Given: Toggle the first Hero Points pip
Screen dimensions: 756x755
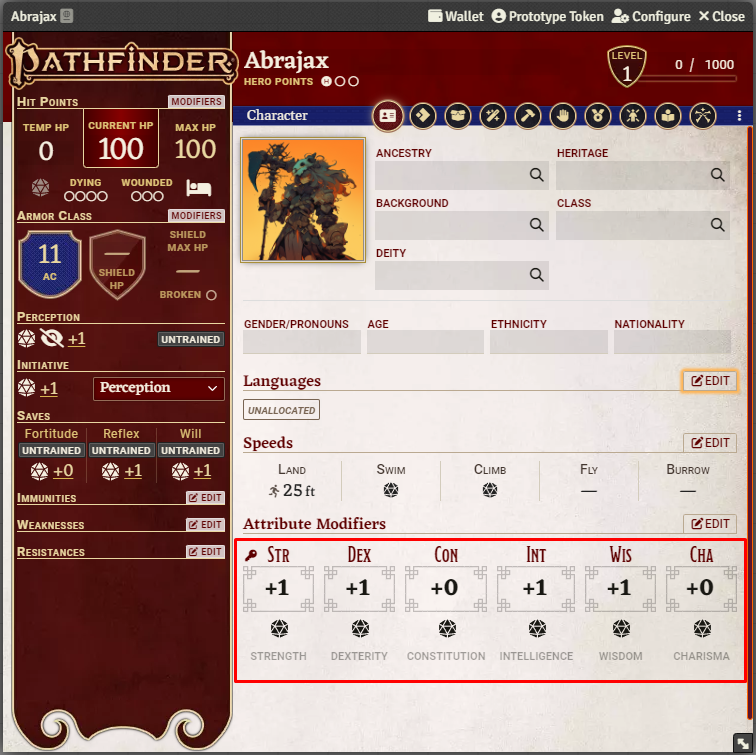Looking at the screenshot, I should (326, 81).
